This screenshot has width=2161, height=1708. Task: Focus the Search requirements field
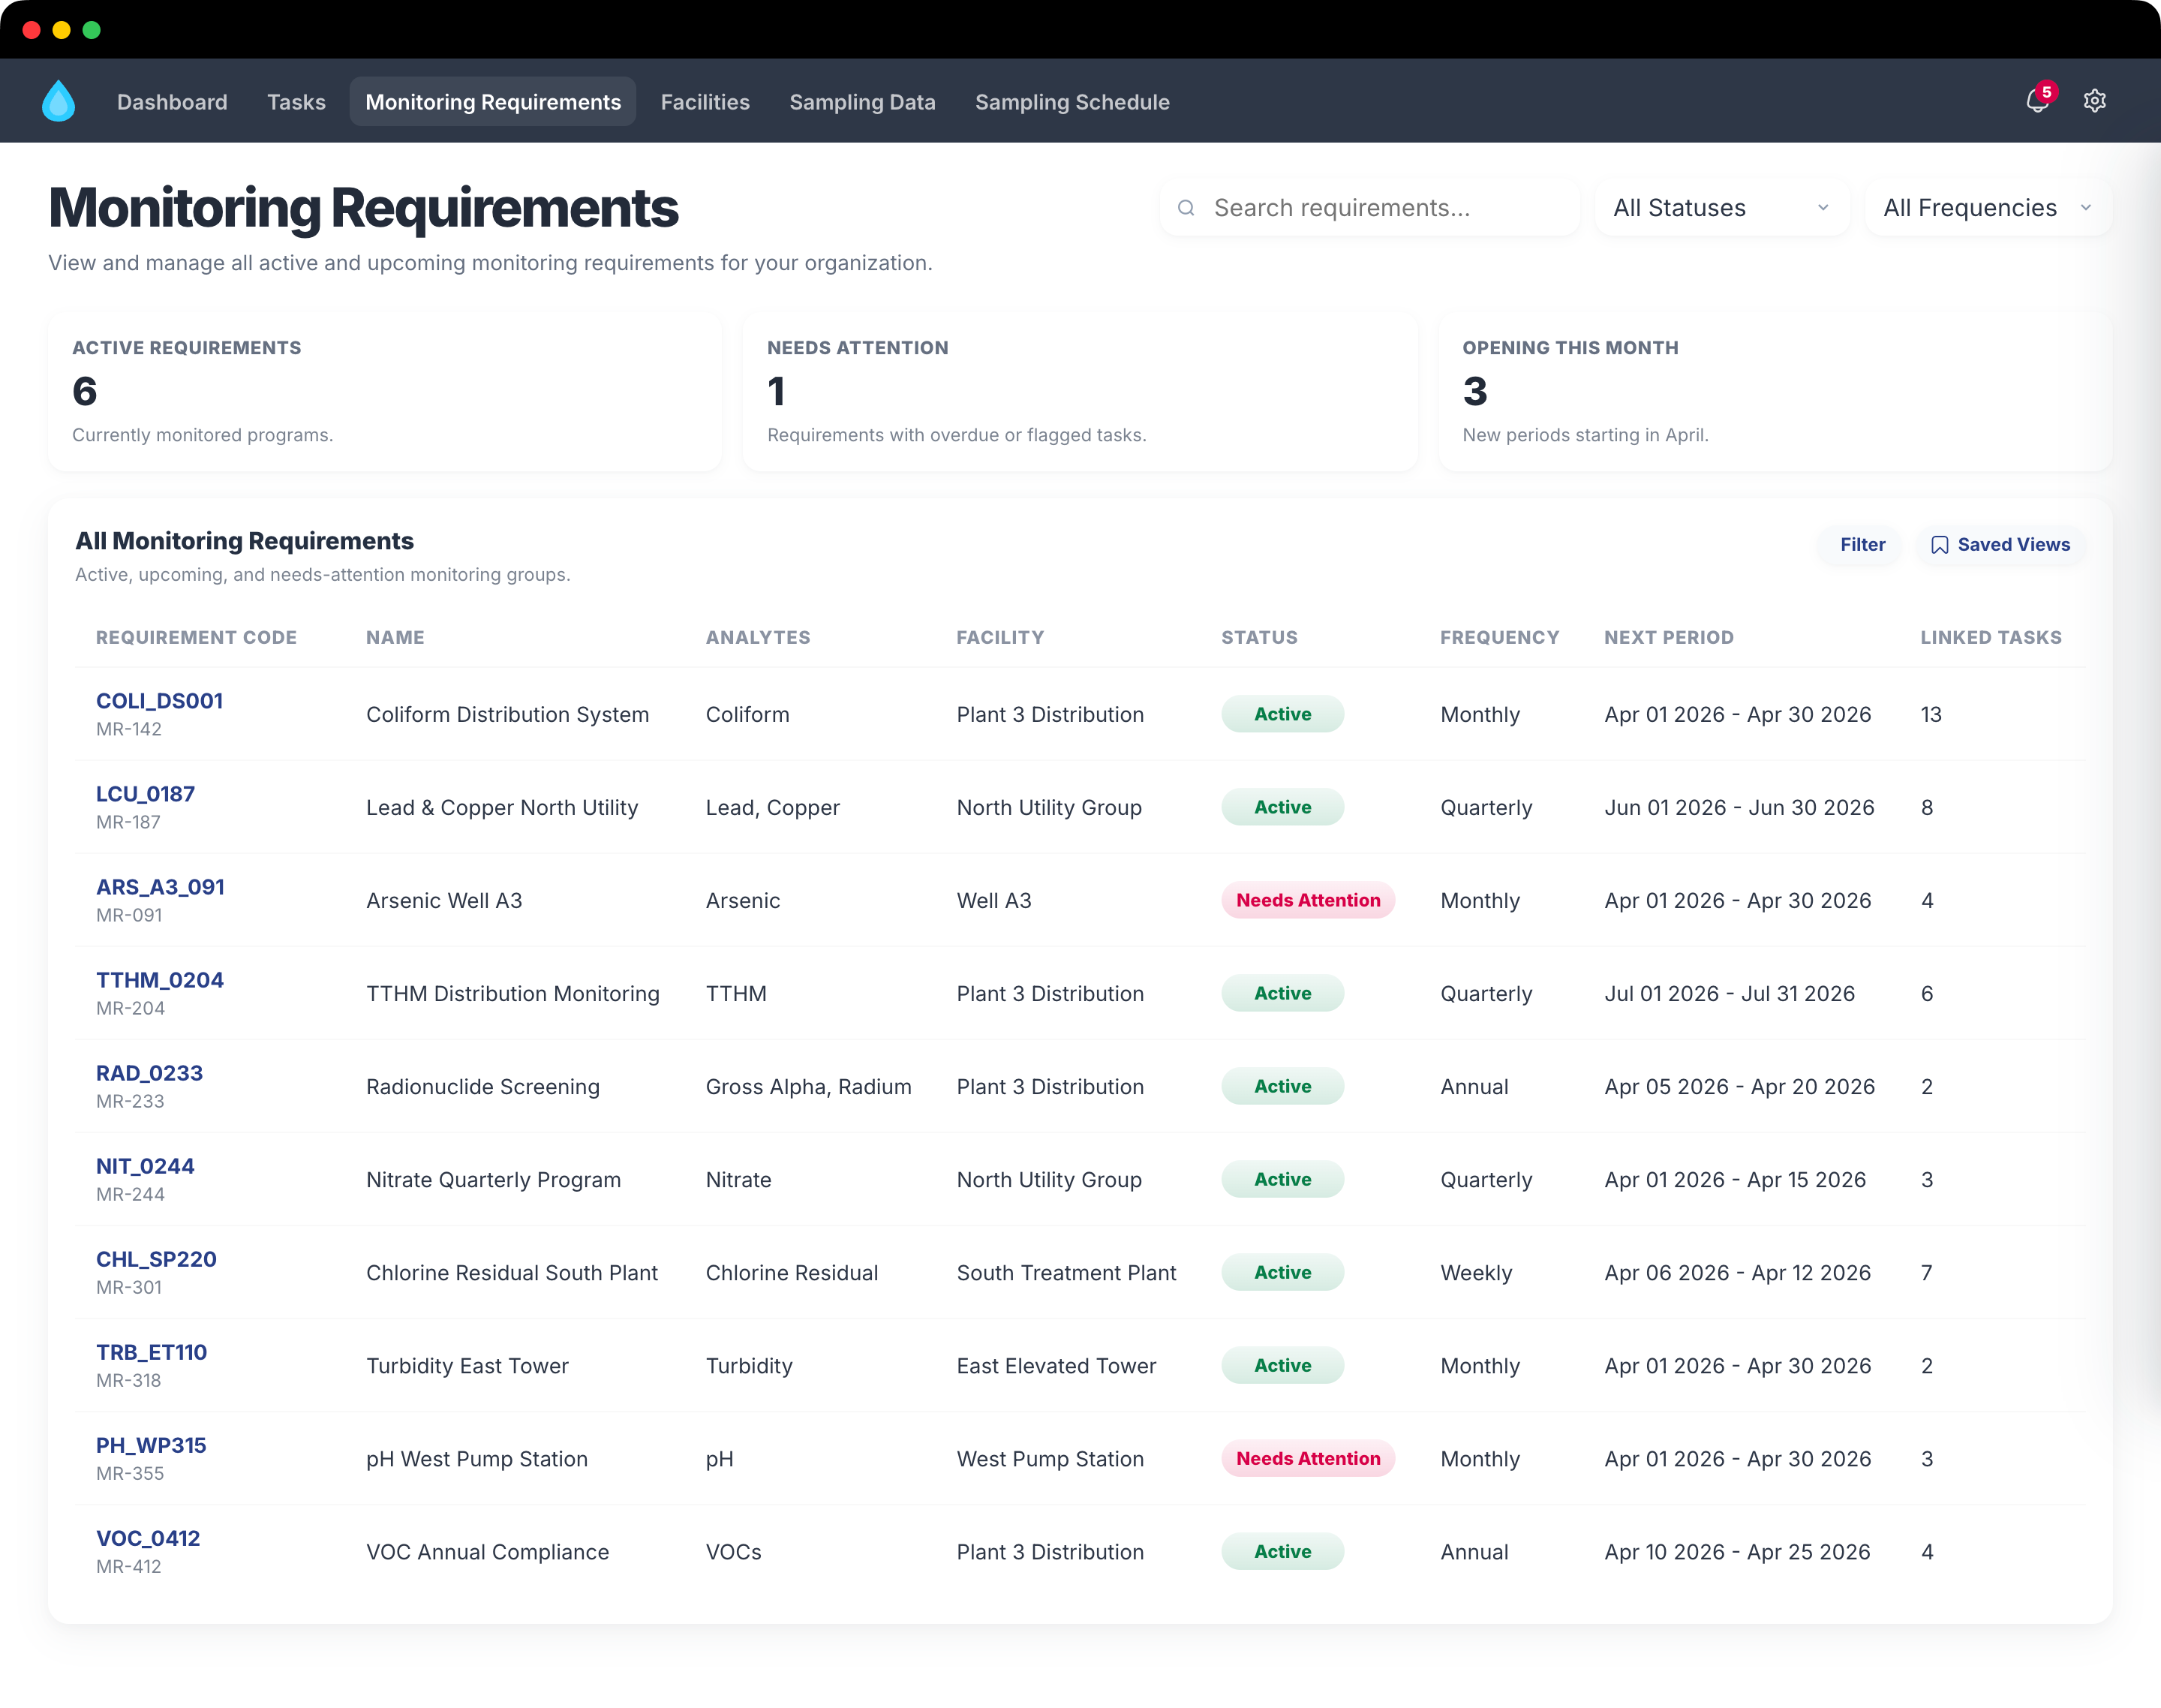pyautogui.click(x=1369, y=208)
